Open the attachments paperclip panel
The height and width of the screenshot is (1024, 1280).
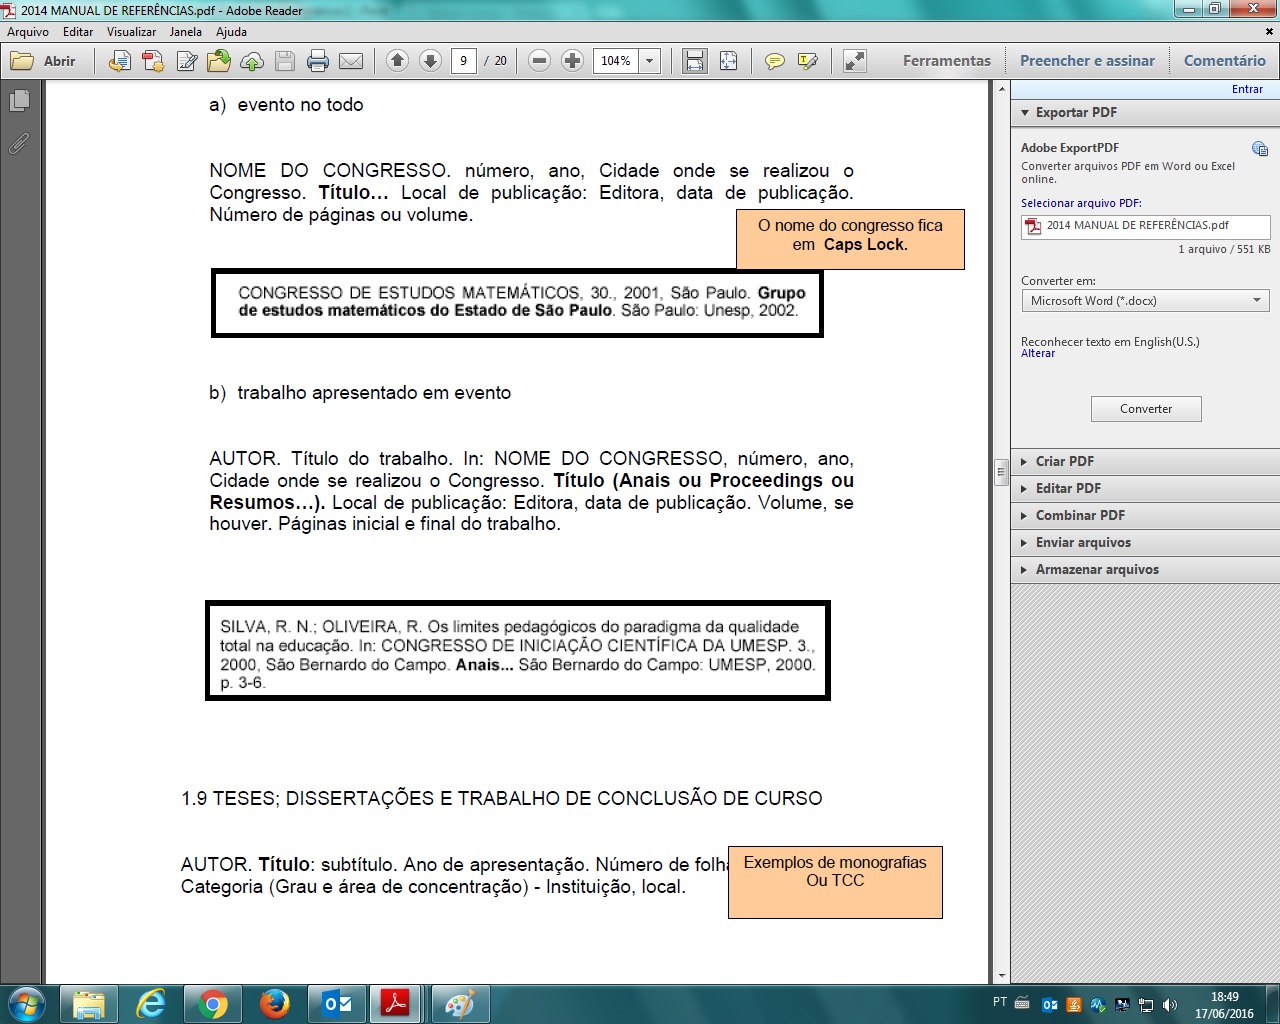pos(19,144)
